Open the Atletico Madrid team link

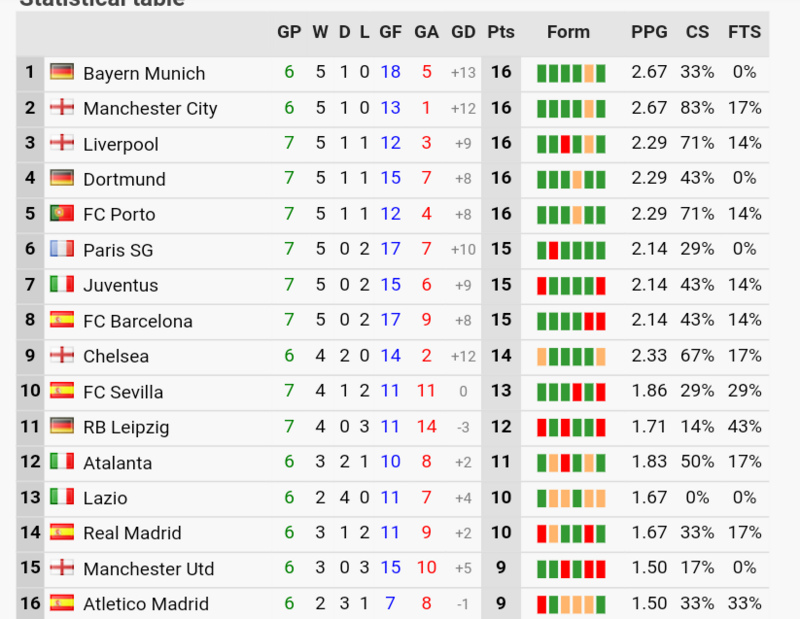(x=146, y=604)
